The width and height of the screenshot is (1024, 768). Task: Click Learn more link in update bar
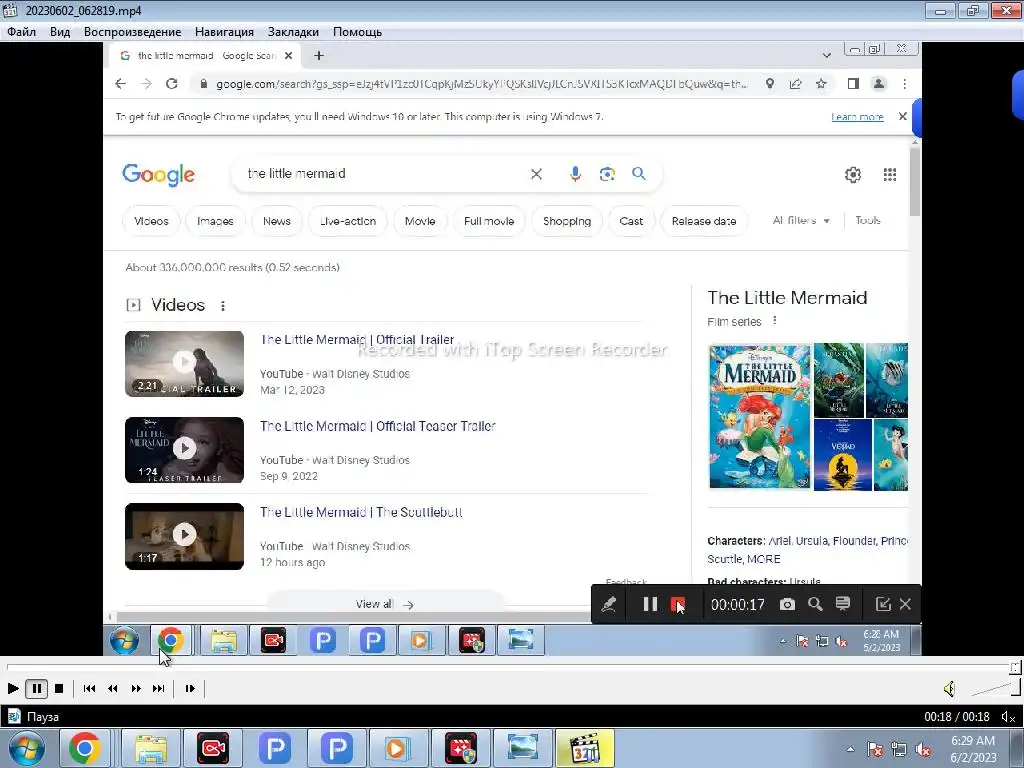pyautogui.click(x=857, y=117)
